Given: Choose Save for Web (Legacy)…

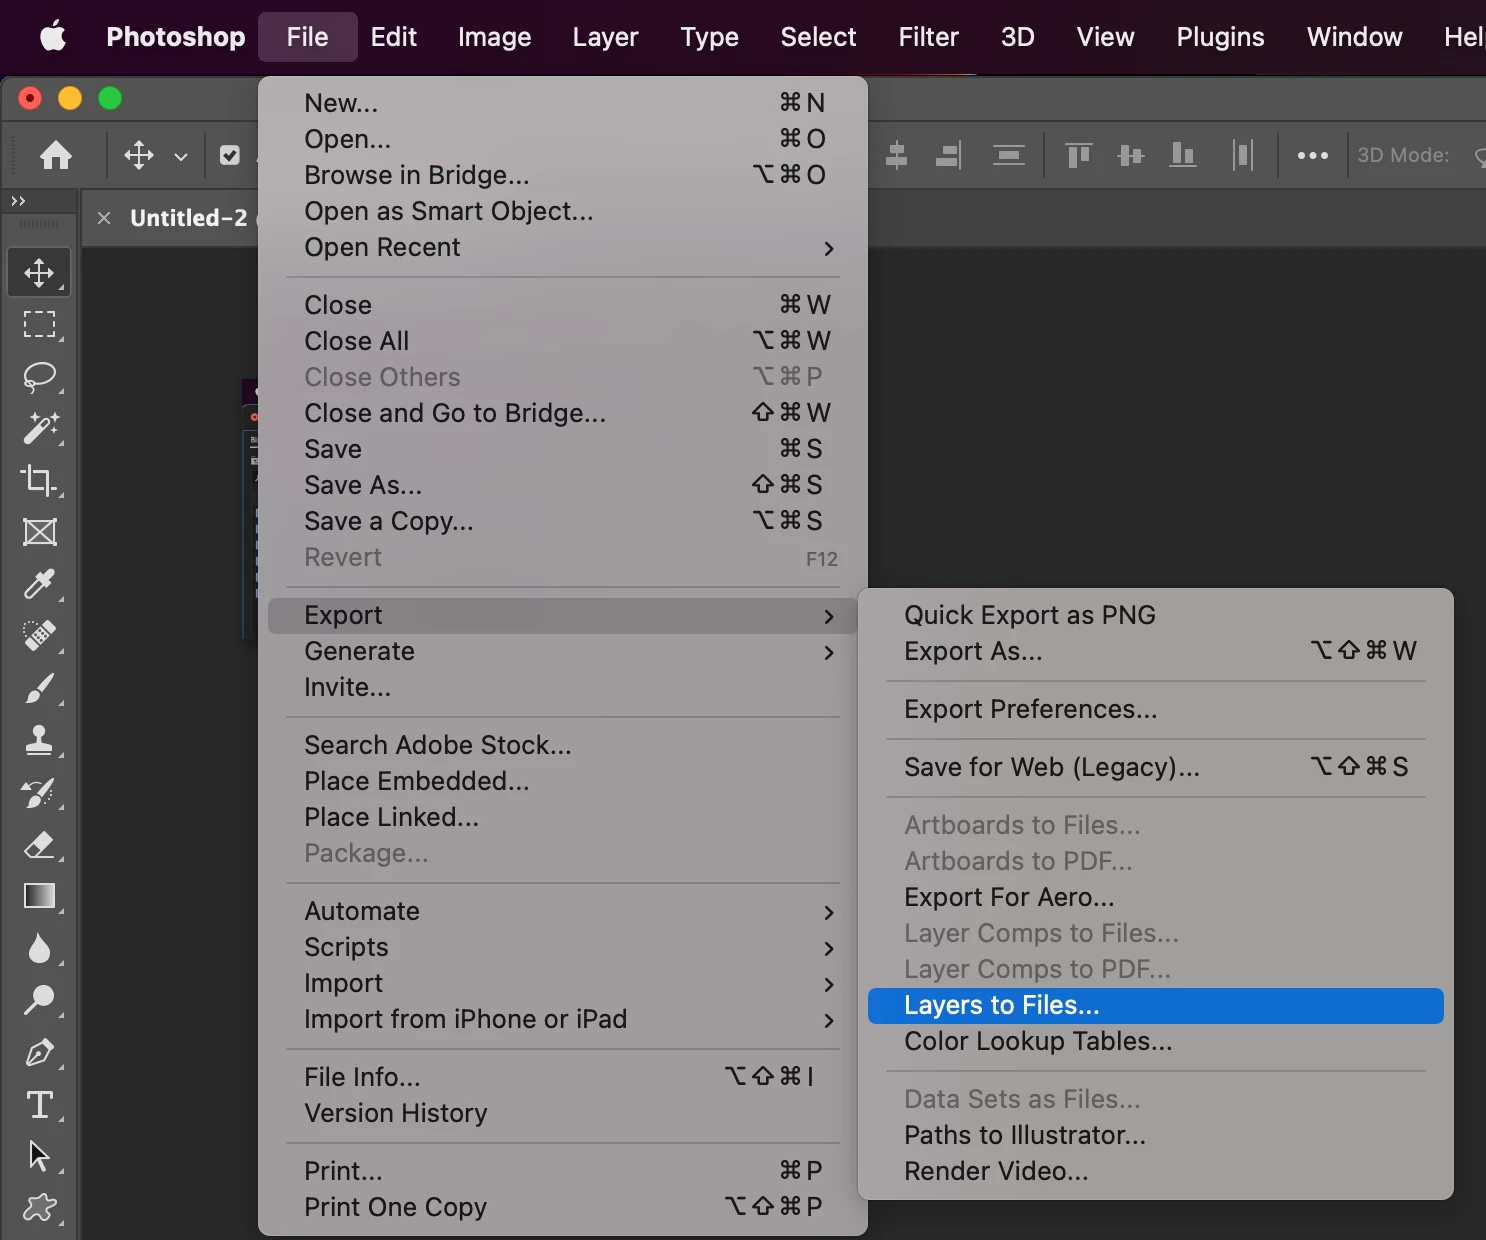Looking at the screenshot, I should [1156, 767].
